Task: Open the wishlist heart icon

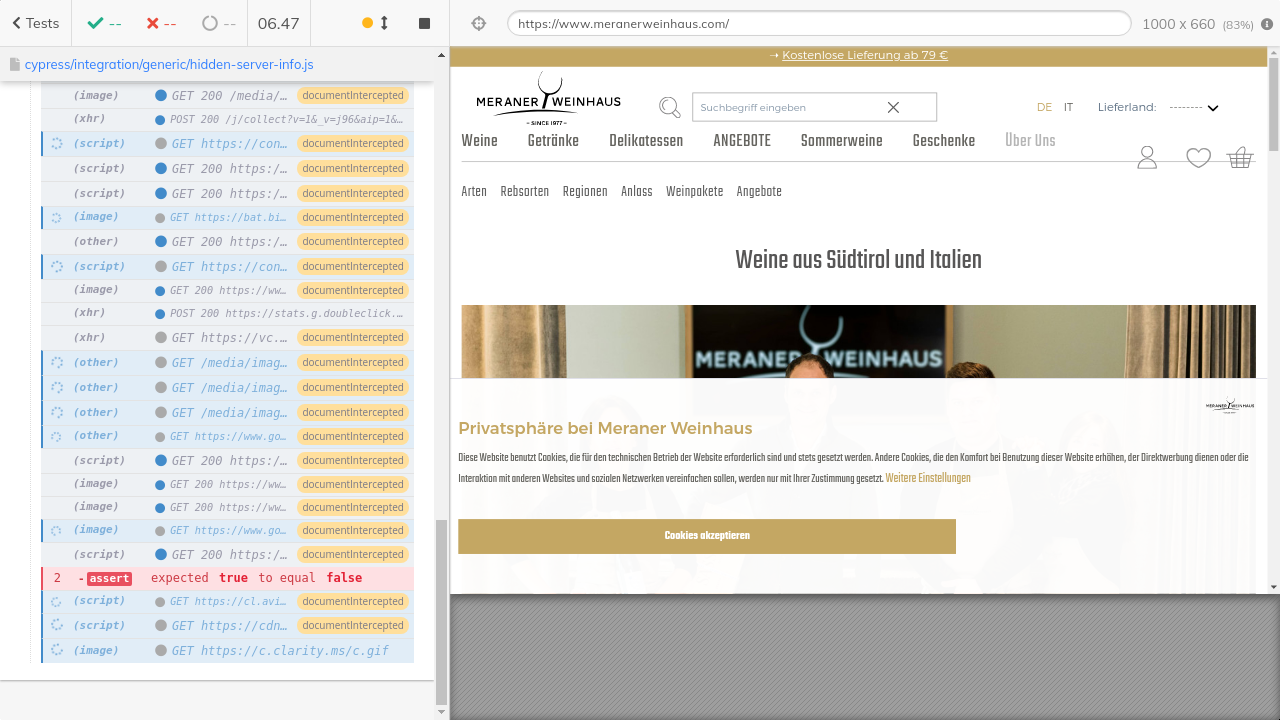Action: (1198, 157)
